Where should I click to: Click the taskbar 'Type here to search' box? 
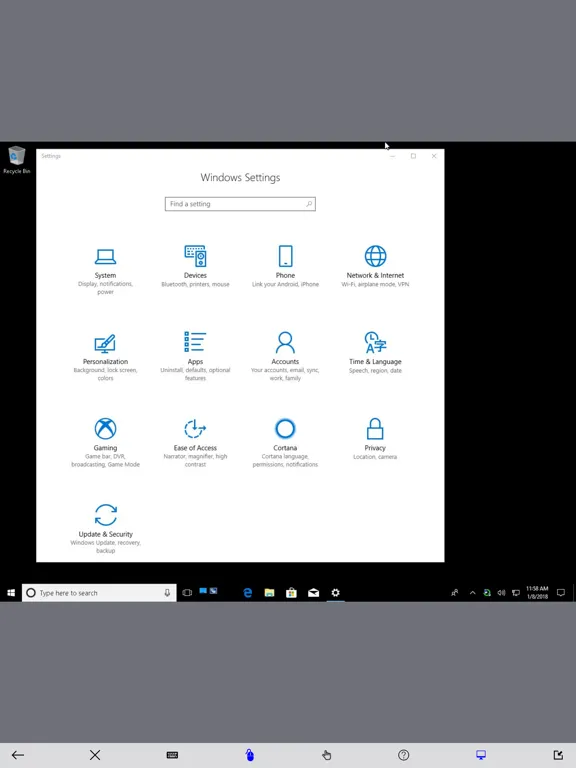tap(99, 593)
